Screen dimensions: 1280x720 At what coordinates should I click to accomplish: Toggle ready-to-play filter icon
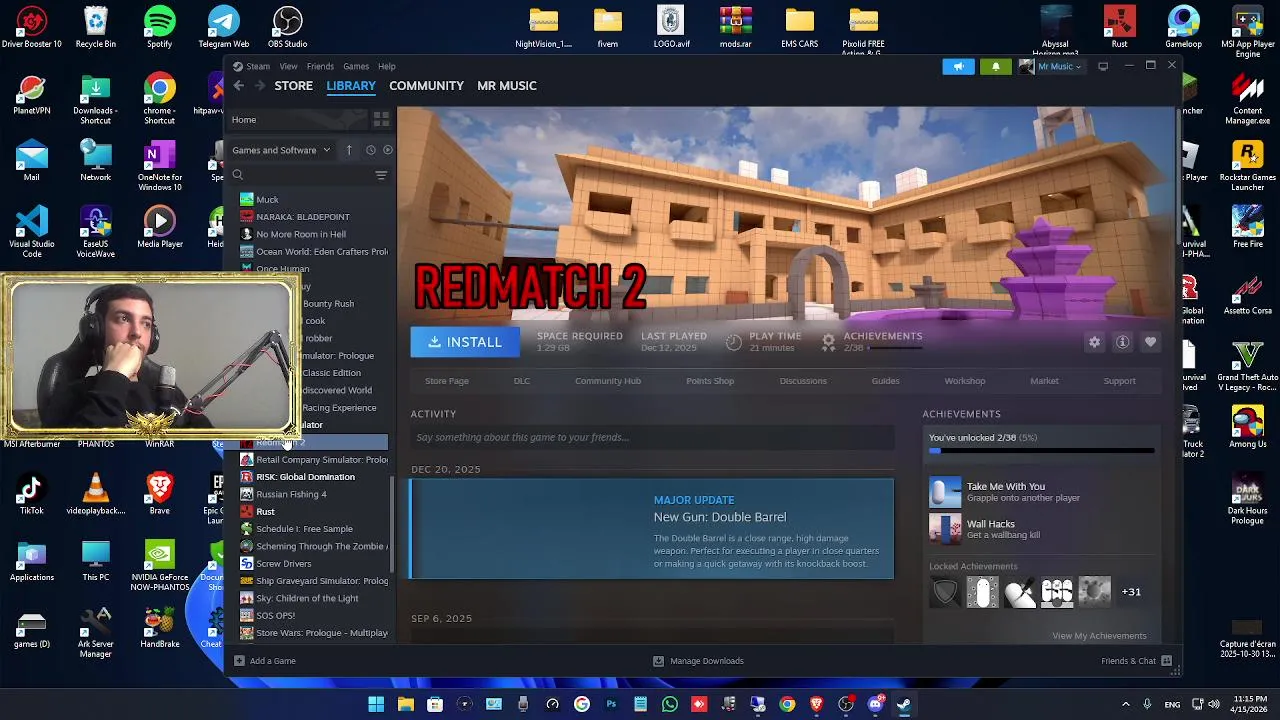click(x=387, y=150)
